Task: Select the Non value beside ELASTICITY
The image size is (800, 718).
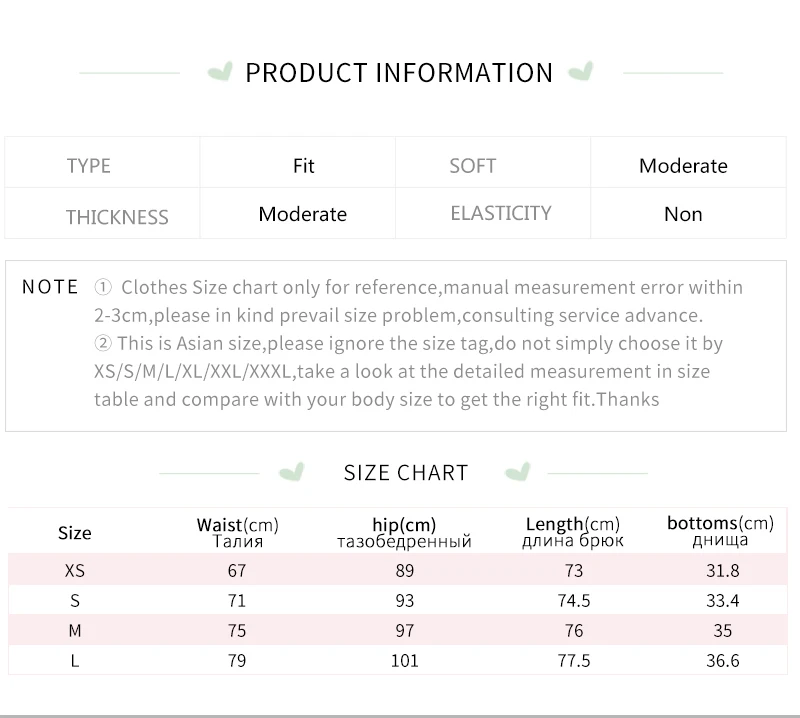Action: tap(683, 214)
